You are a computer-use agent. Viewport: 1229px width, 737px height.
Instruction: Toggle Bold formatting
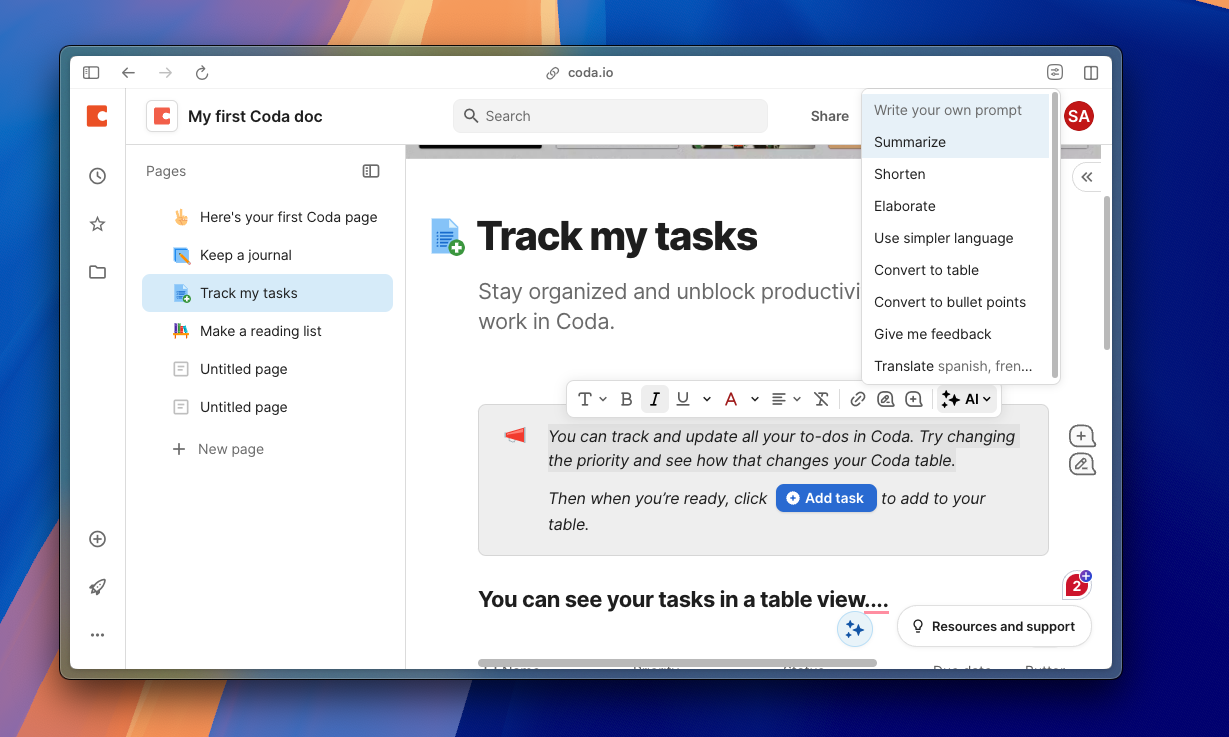click(x=626, y=399)
